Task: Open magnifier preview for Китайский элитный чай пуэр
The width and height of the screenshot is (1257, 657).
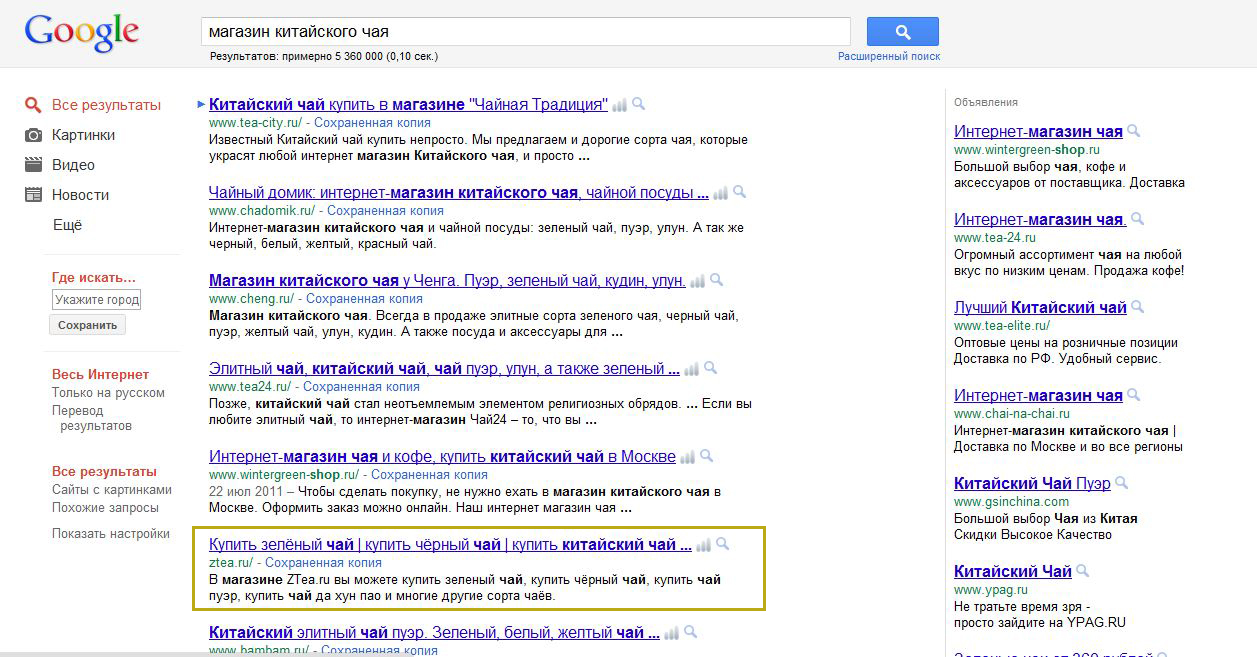Action: coord(690,632)
